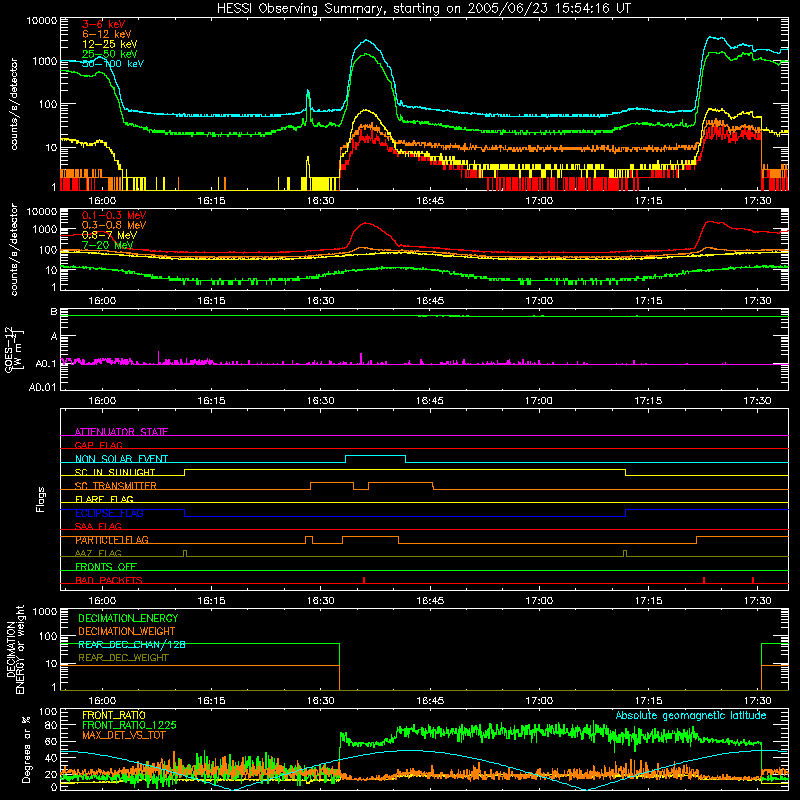Screen dimensions: 800x800
Task: Click the SAA_FLAG label
Action: pos(98,526)
